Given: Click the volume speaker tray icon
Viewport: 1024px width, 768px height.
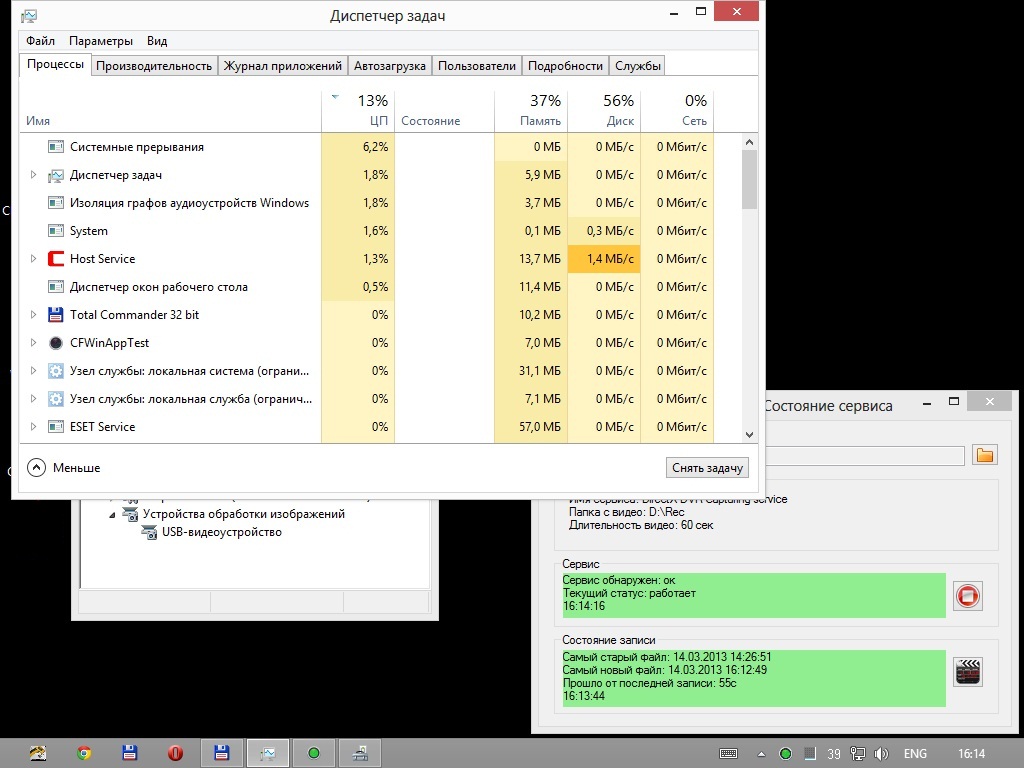Looking at the screenshot, I should click(881, 754).
